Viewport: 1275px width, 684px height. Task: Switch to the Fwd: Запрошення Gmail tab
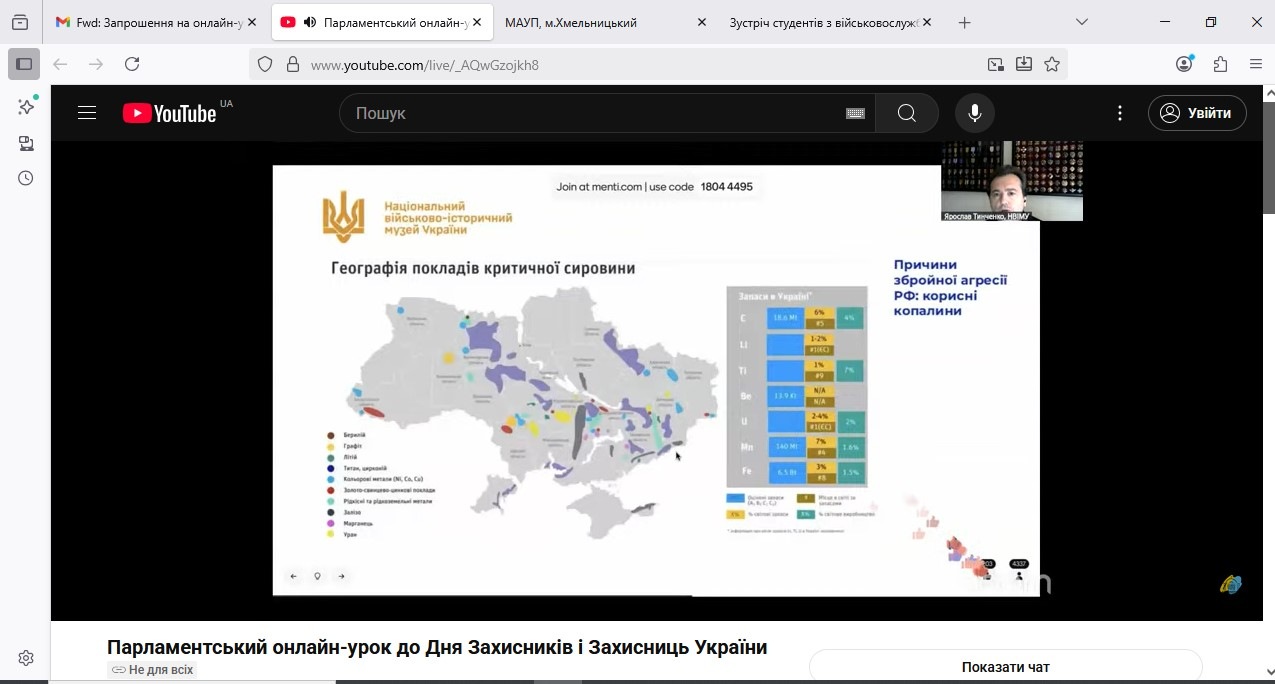point(150,22)
